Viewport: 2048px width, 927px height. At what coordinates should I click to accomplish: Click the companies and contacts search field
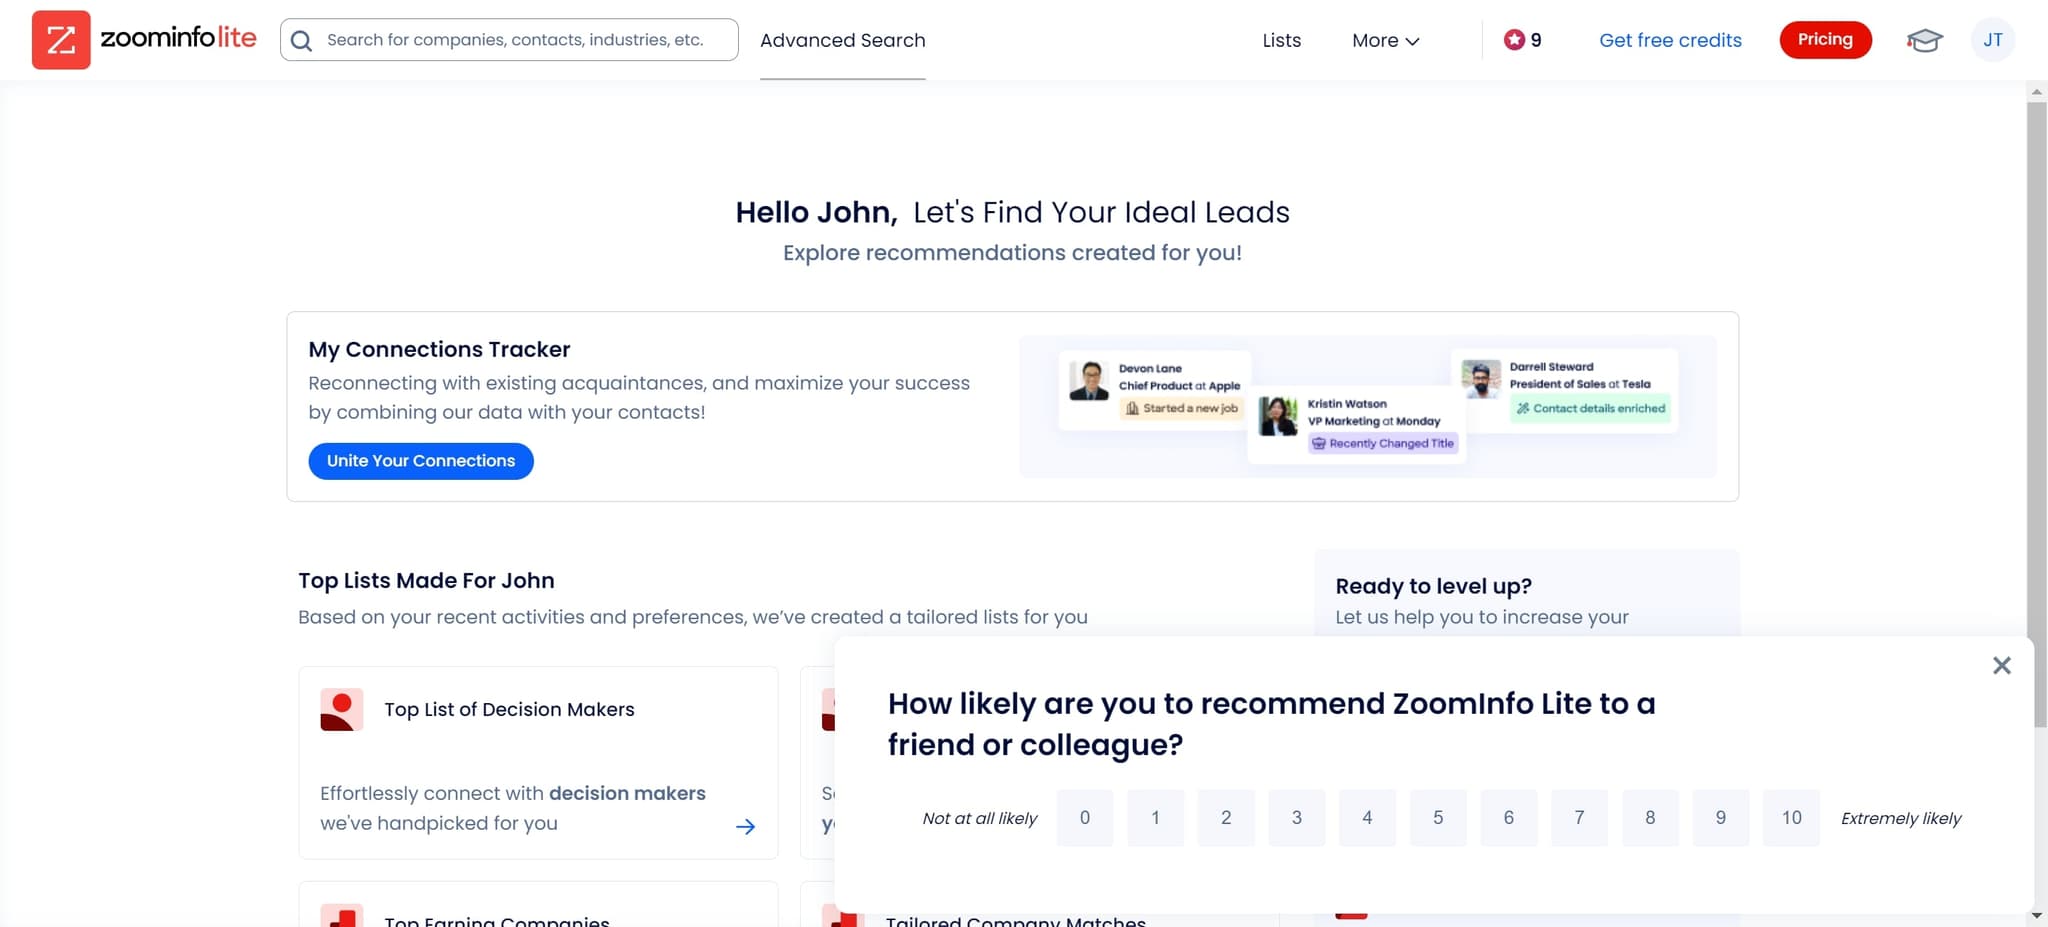(x=510, y=40)
